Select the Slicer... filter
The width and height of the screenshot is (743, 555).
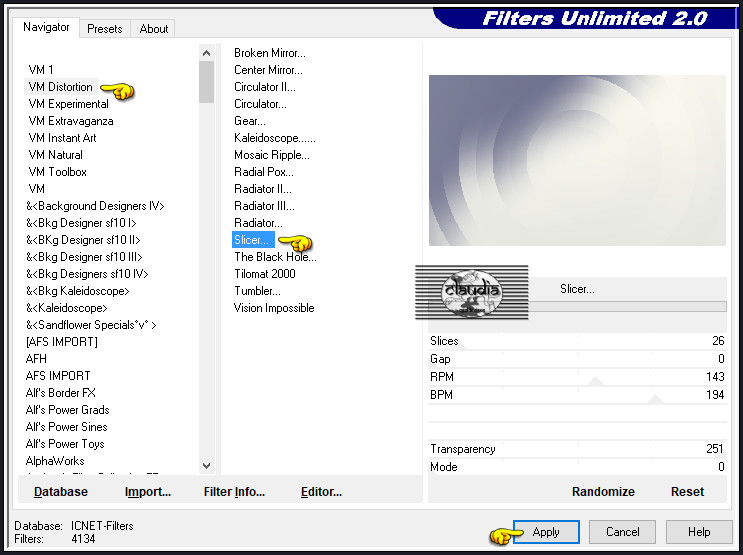tap(253, 240)
